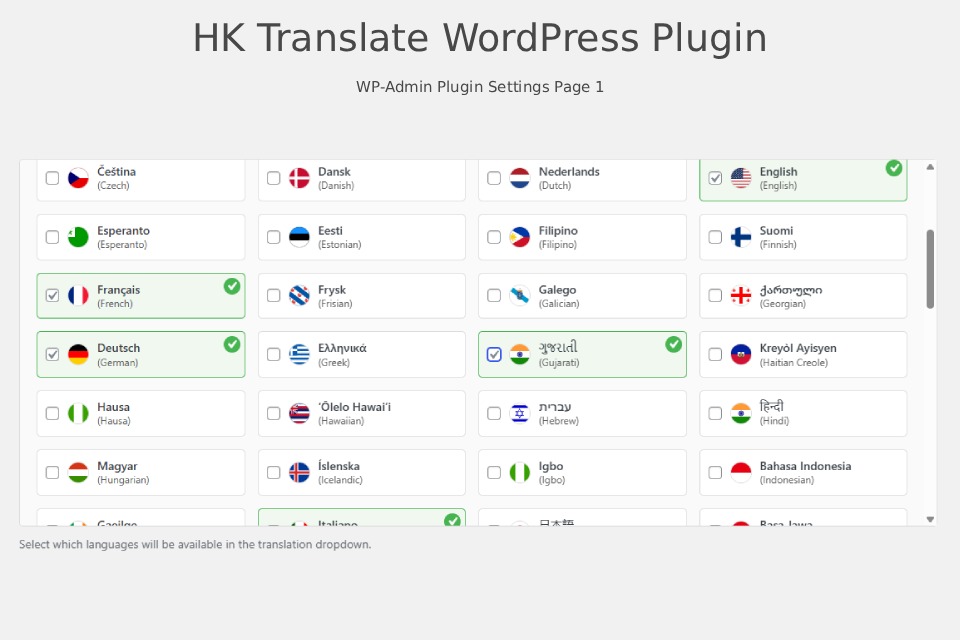Click the Icelandic flag icon
Viewport: 960px width, 640px height.
tap(299, 472)
